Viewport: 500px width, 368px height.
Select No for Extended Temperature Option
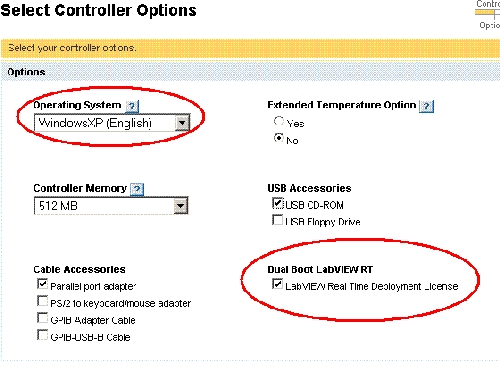pyautogui.click(x=279, y=137)
